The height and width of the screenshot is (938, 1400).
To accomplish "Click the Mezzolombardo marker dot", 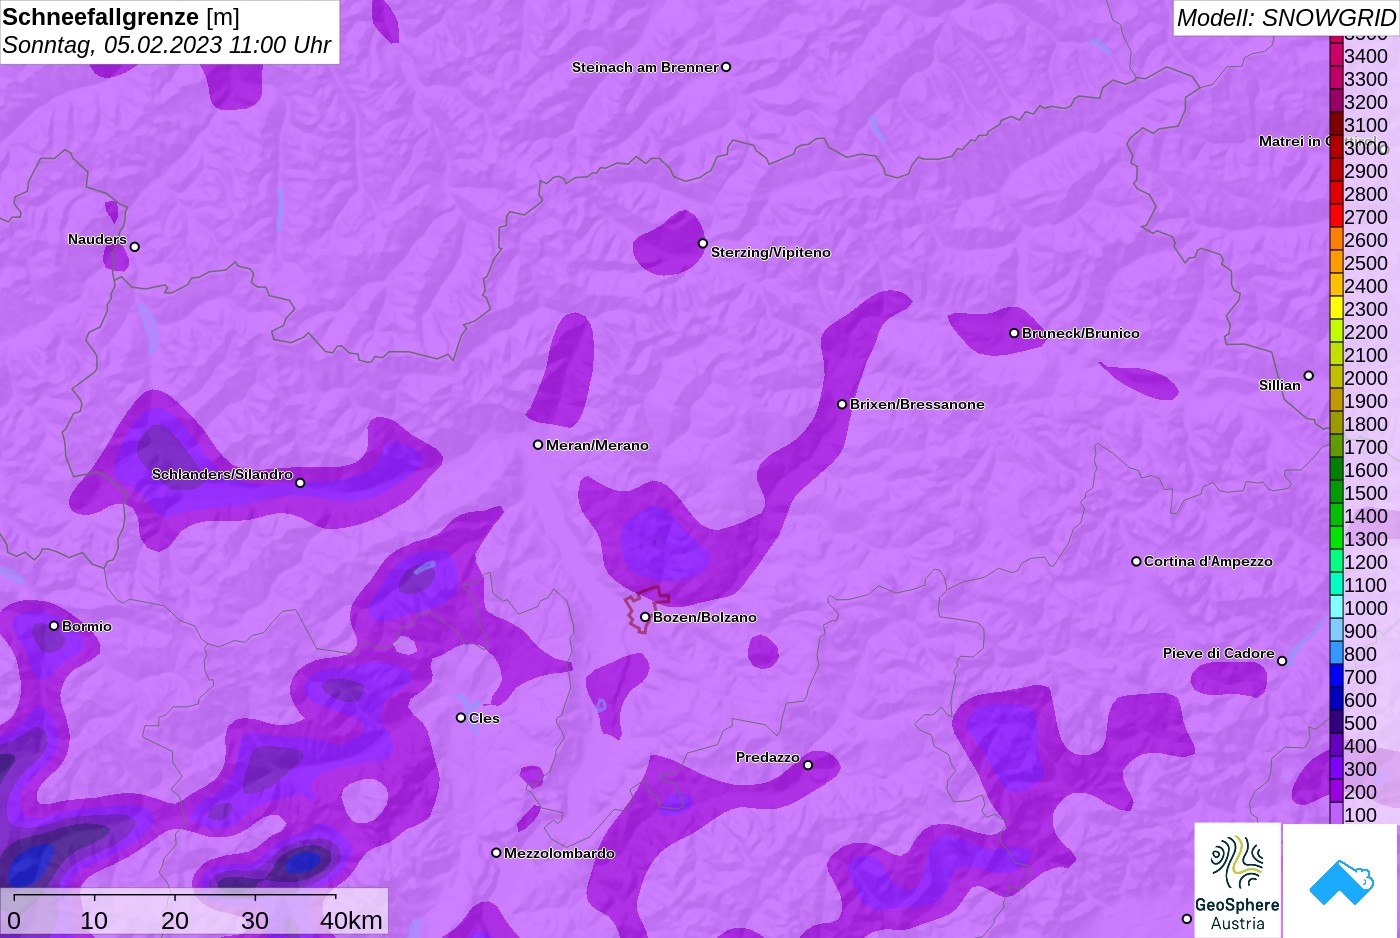I will (x=496, y=853).
